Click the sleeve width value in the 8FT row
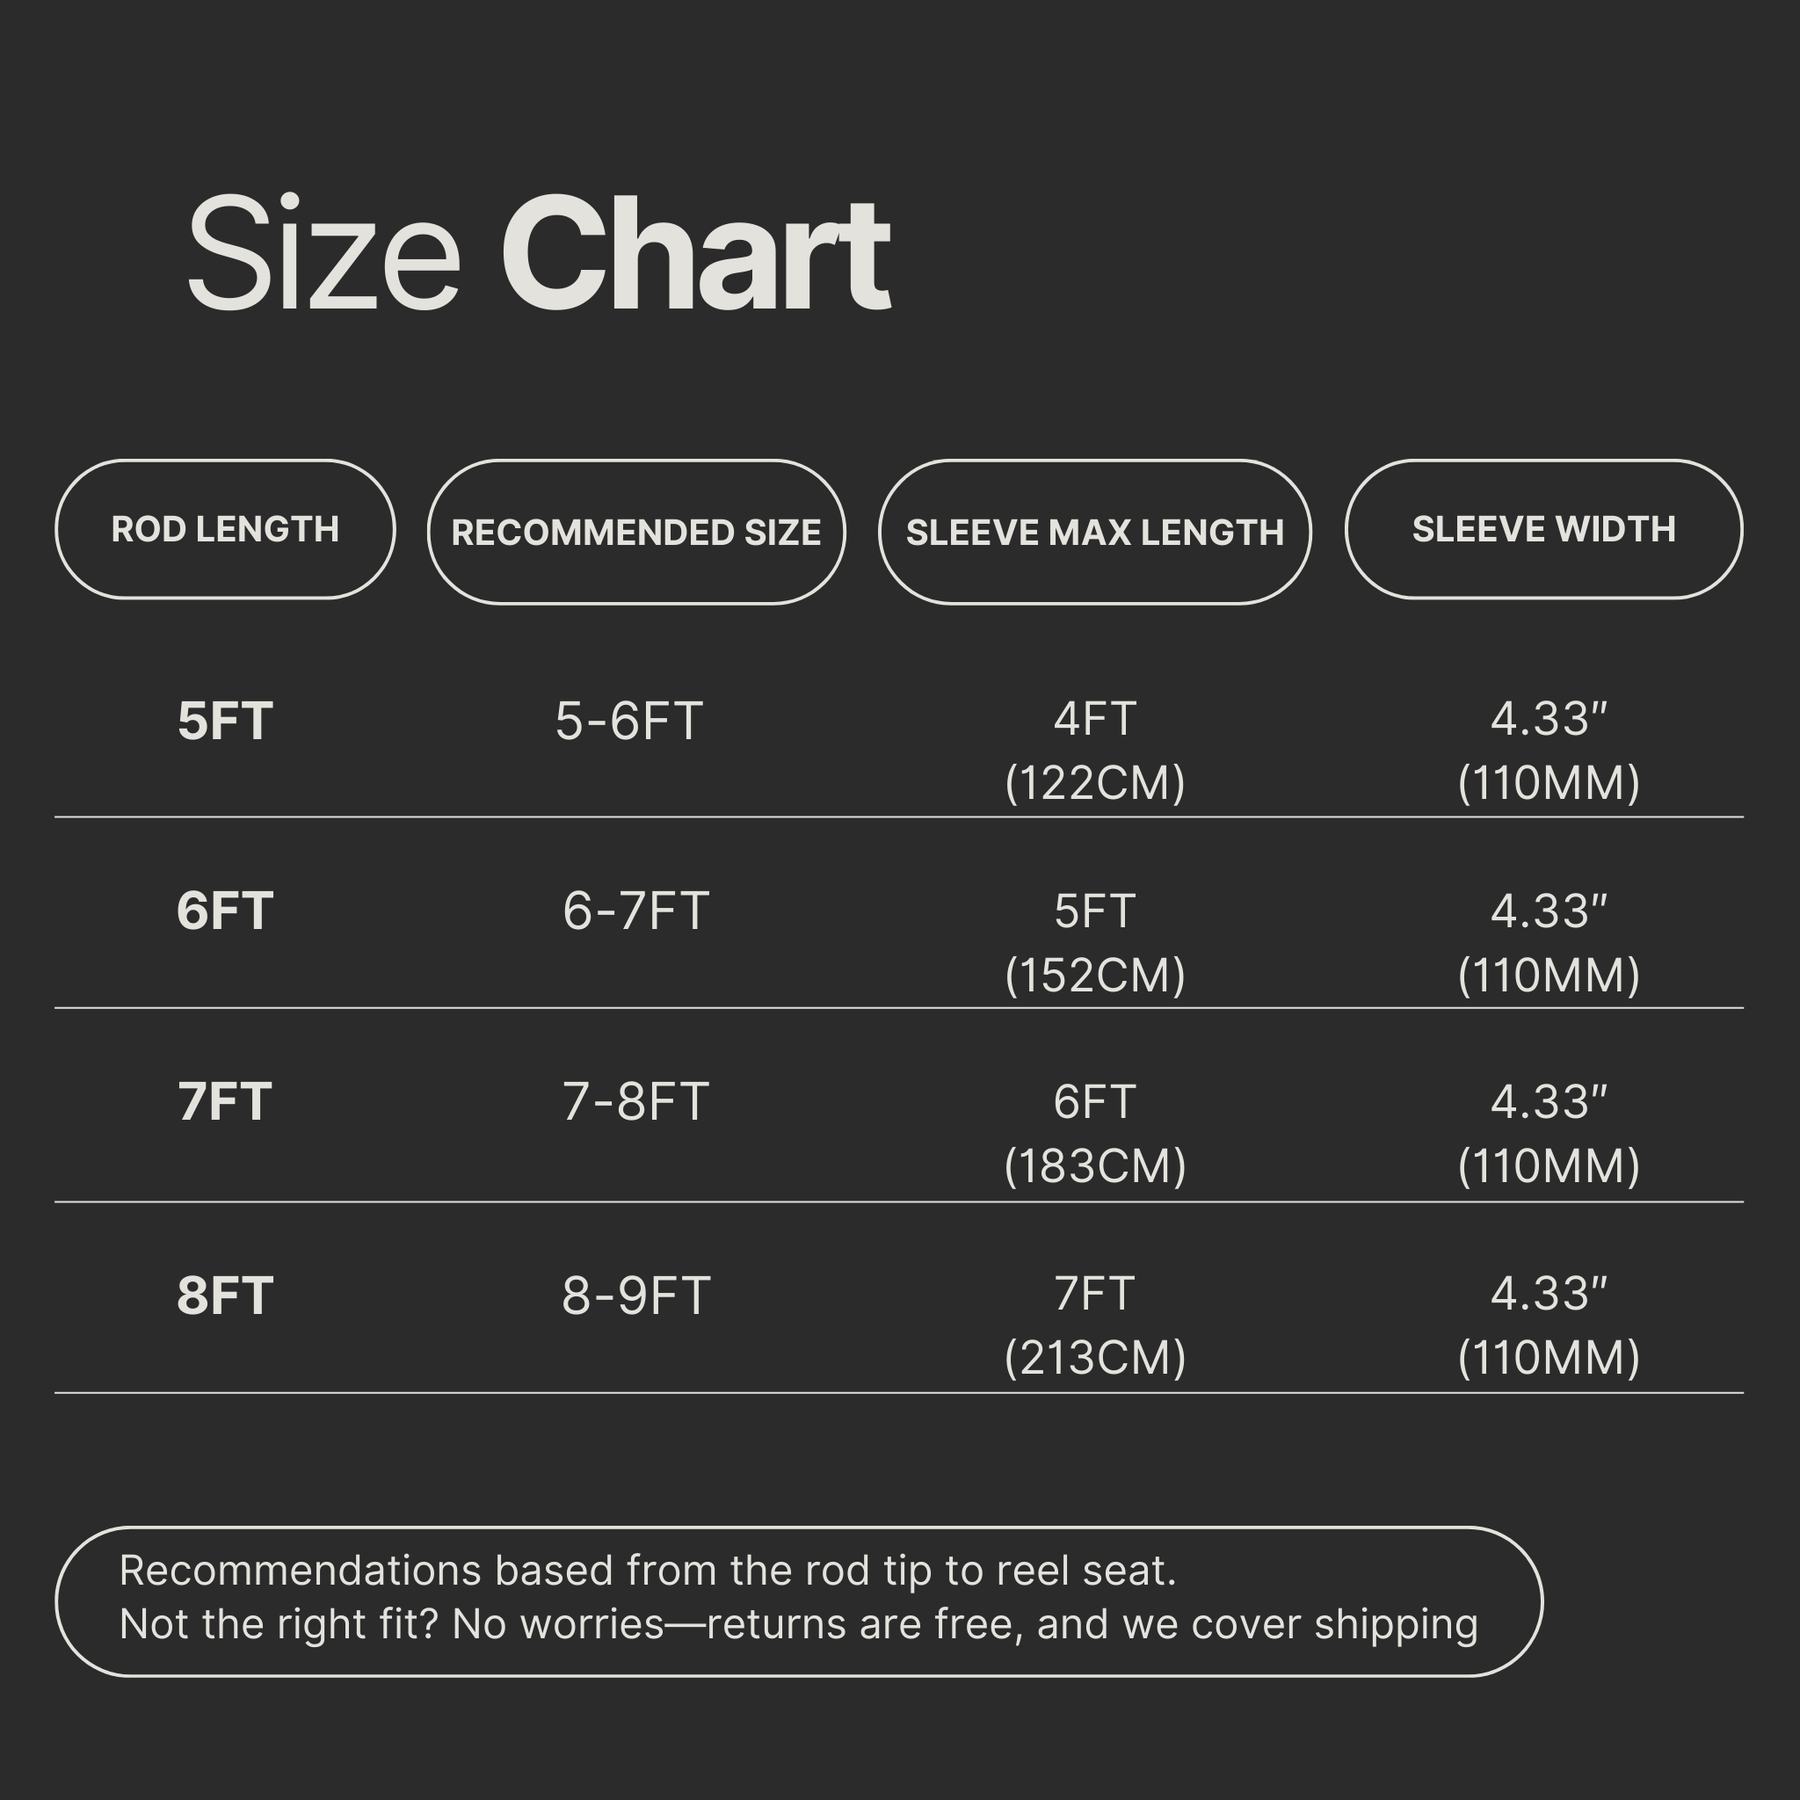This screenshot has width=1800, height=1800. (1549, 1325)
